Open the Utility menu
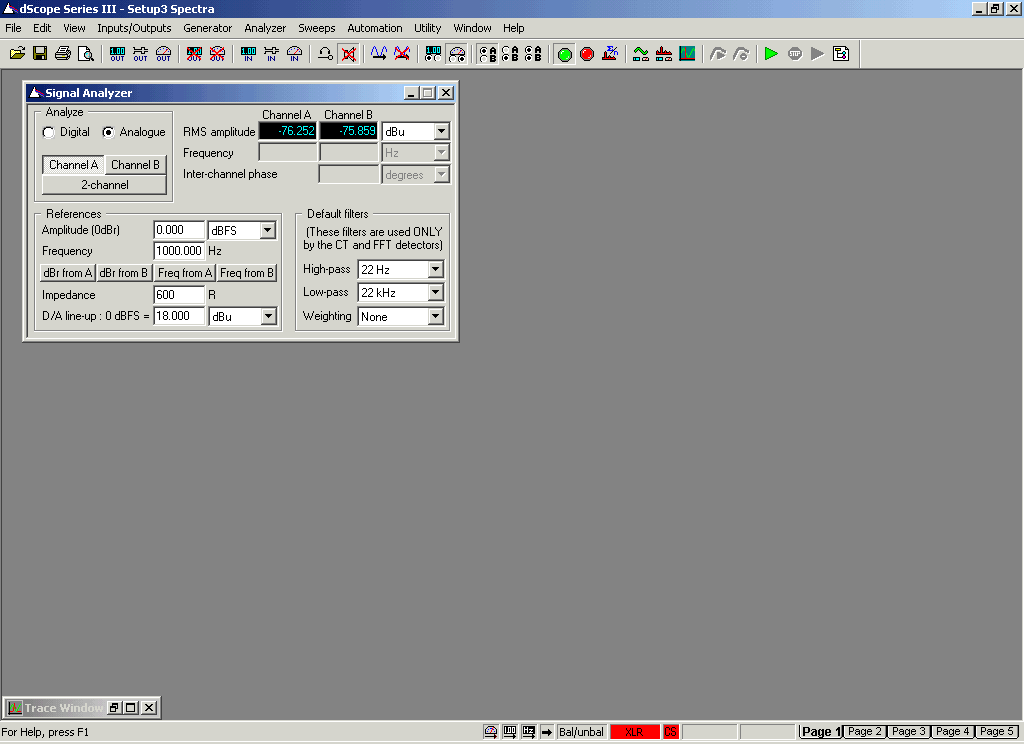This screenshot has width=1024, height=744. point(428,28)
